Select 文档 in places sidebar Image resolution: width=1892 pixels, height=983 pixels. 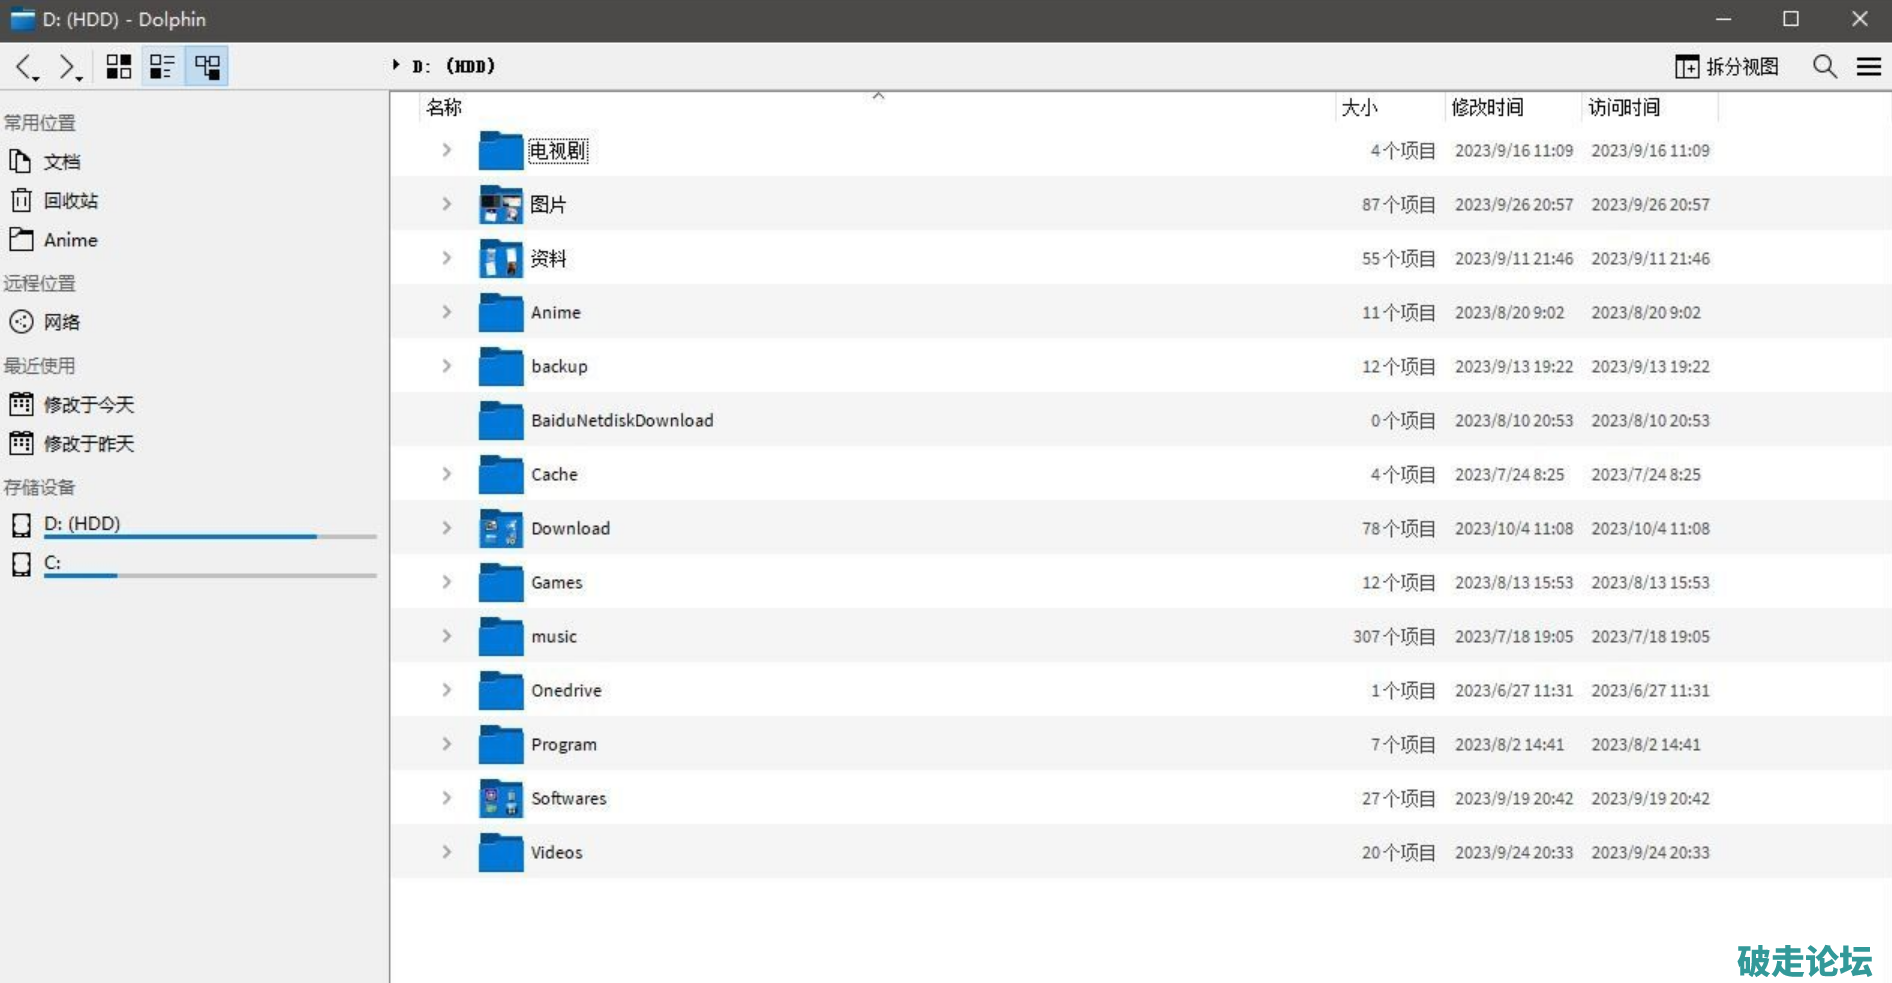coord(61,162)
